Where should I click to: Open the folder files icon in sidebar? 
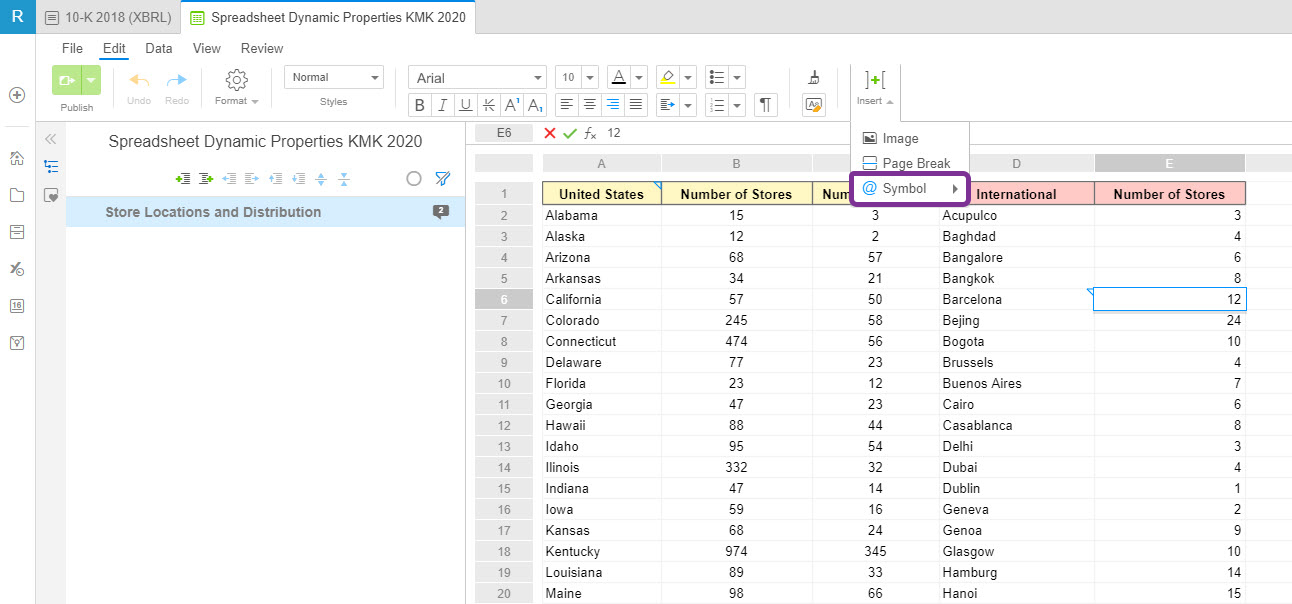[17, 195]
